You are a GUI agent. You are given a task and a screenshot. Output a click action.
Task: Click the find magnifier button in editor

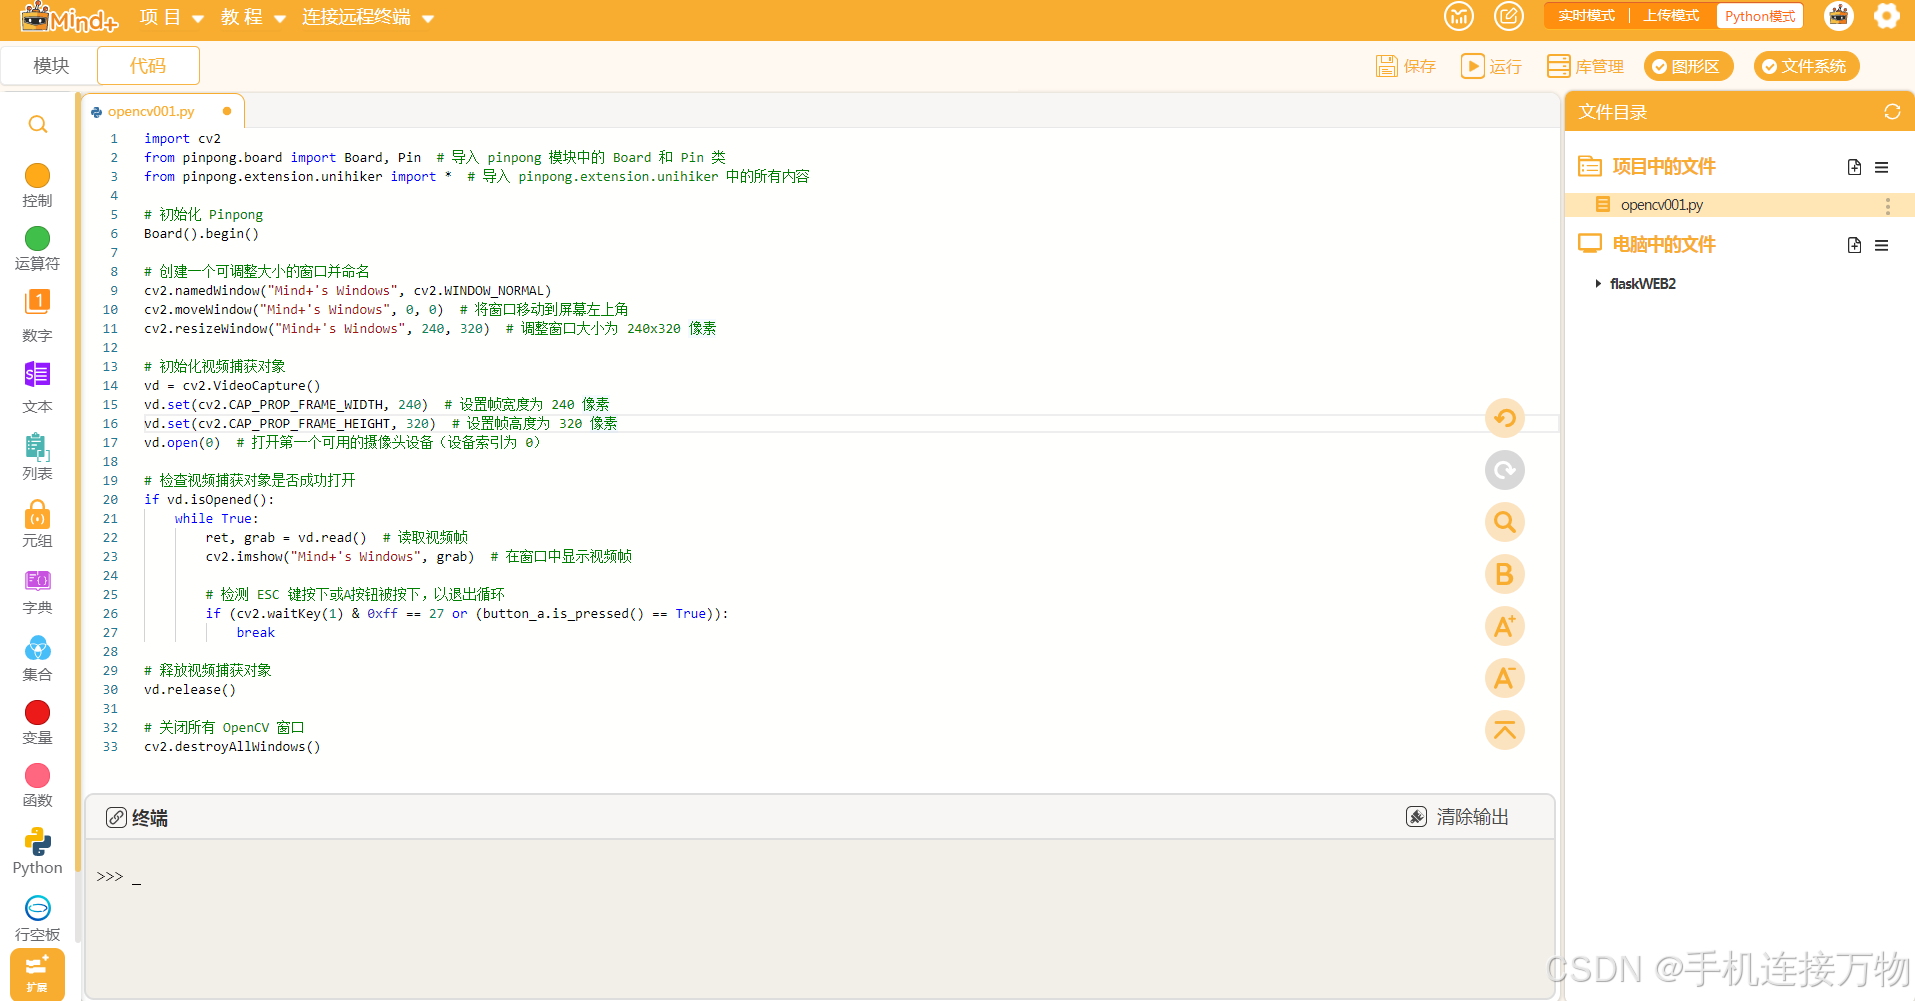click(1504, 522)
